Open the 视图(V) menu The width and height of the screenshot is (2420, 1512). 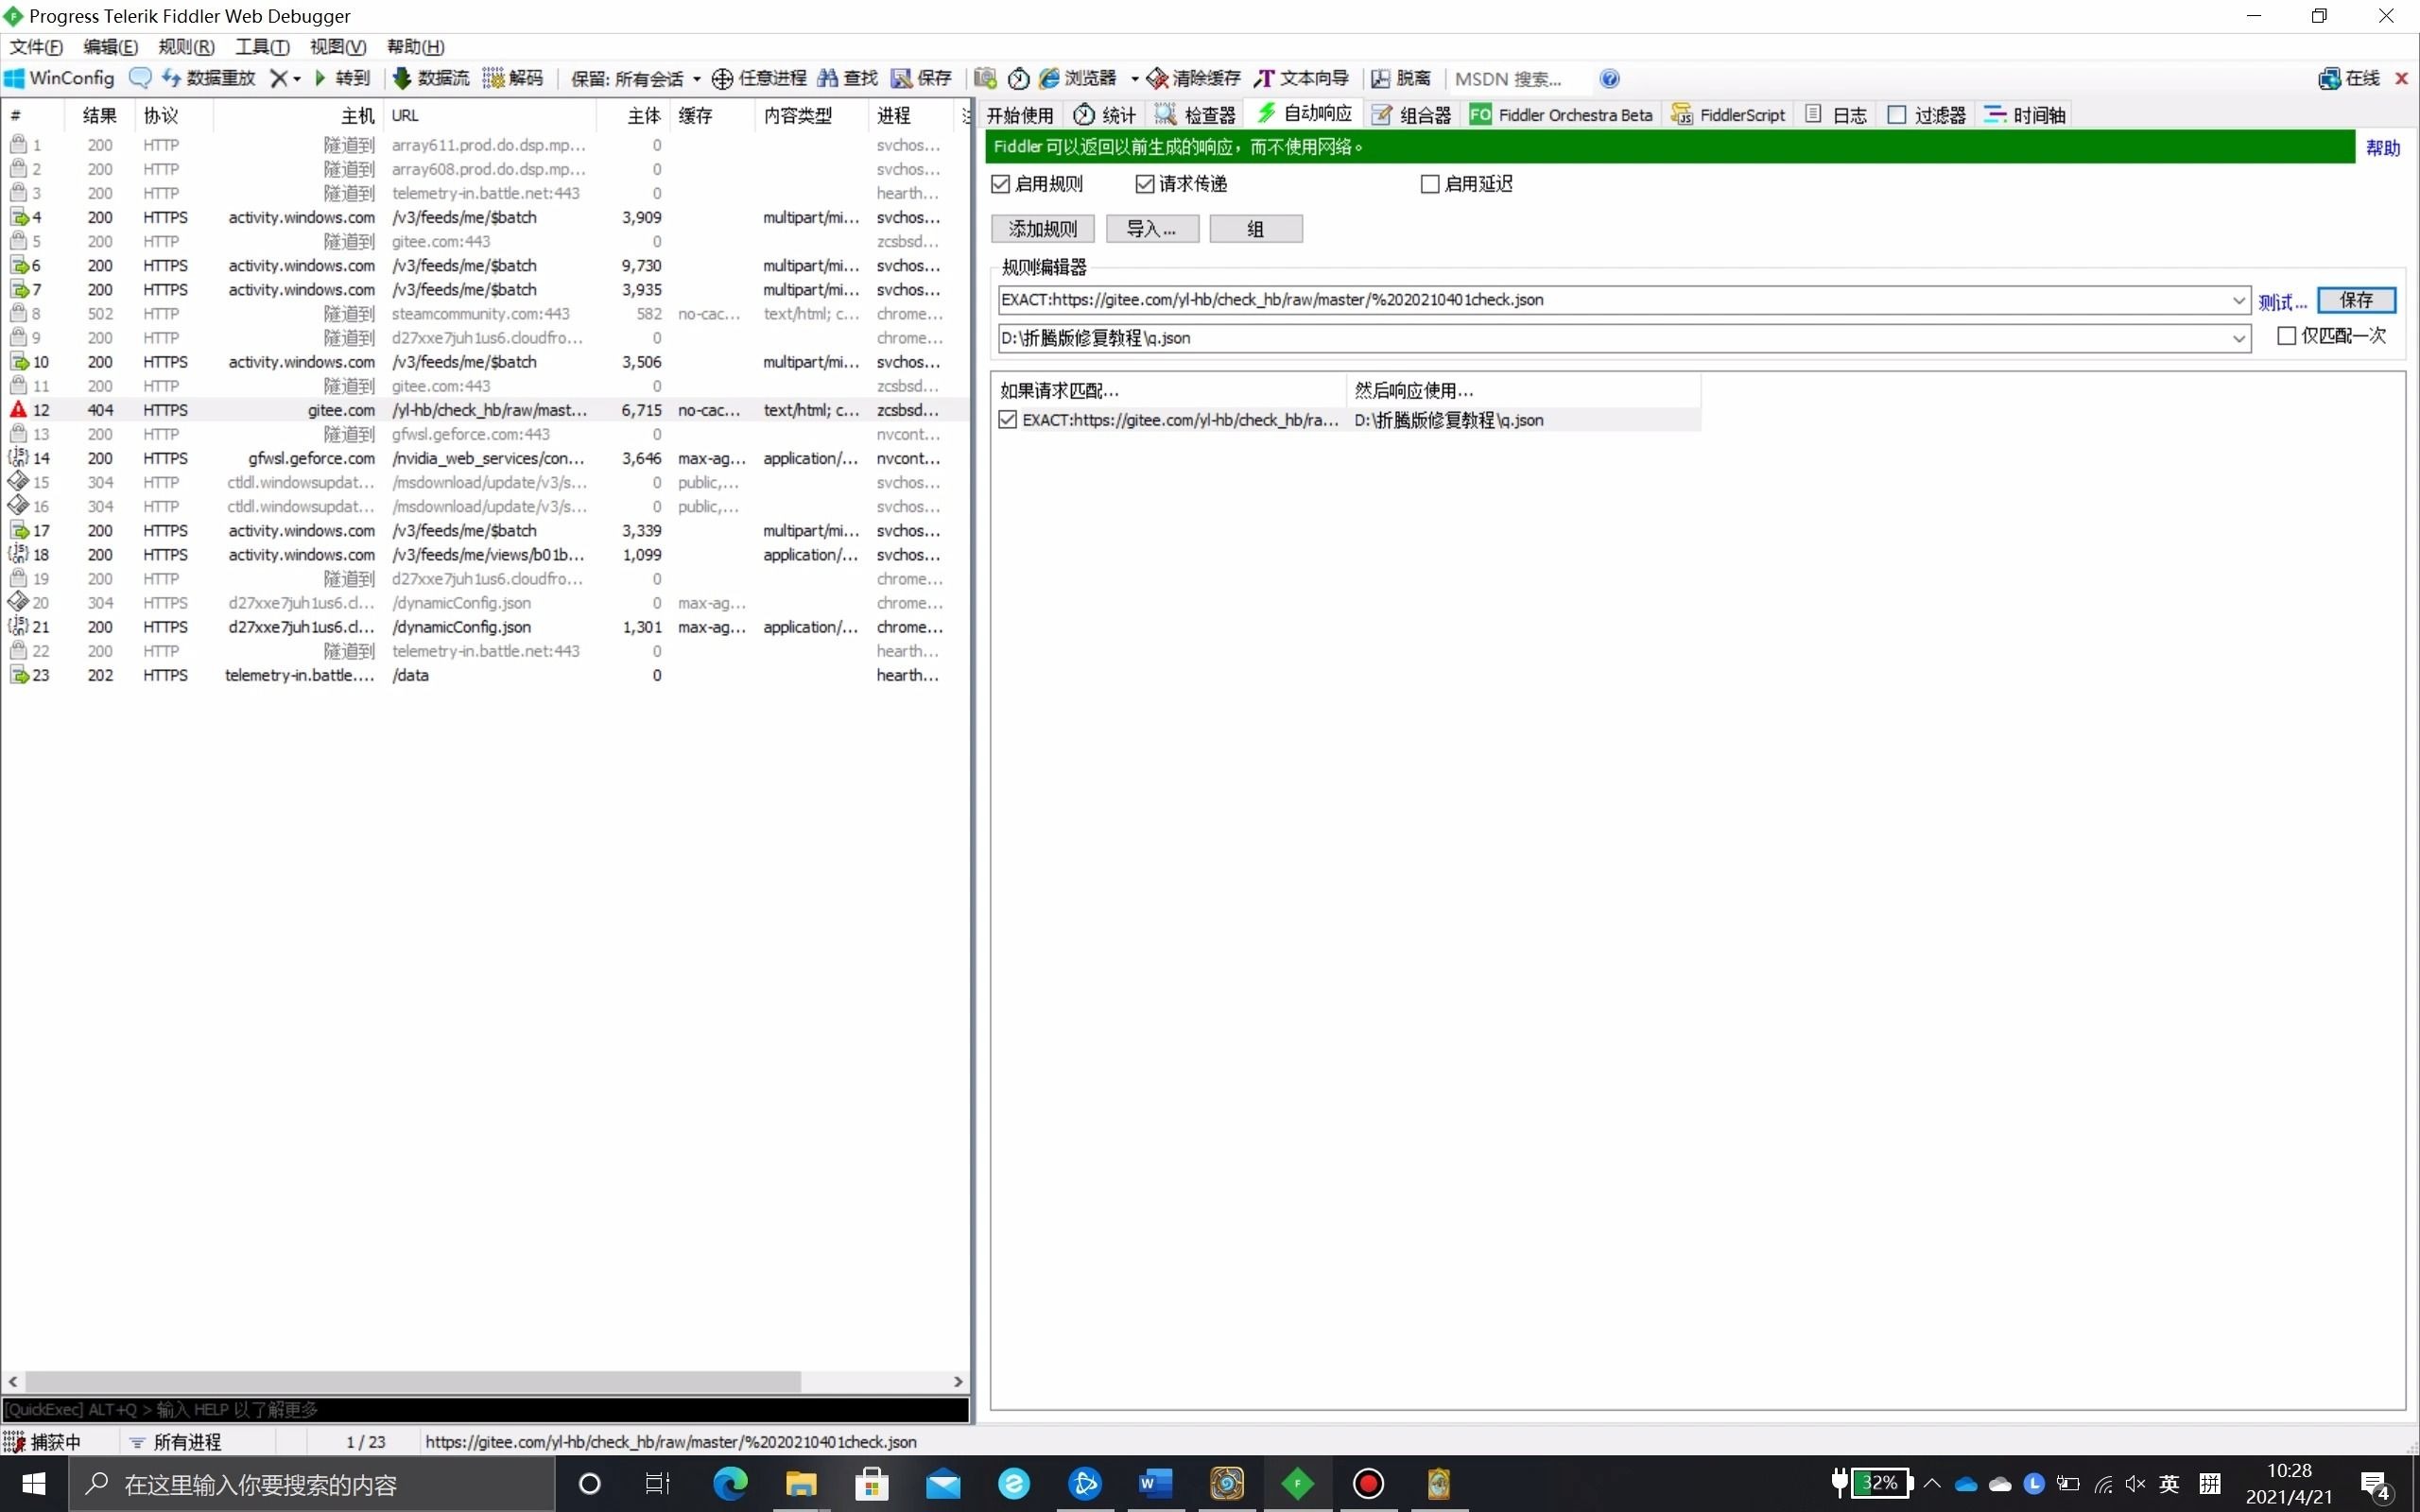[x=338, y=47]
